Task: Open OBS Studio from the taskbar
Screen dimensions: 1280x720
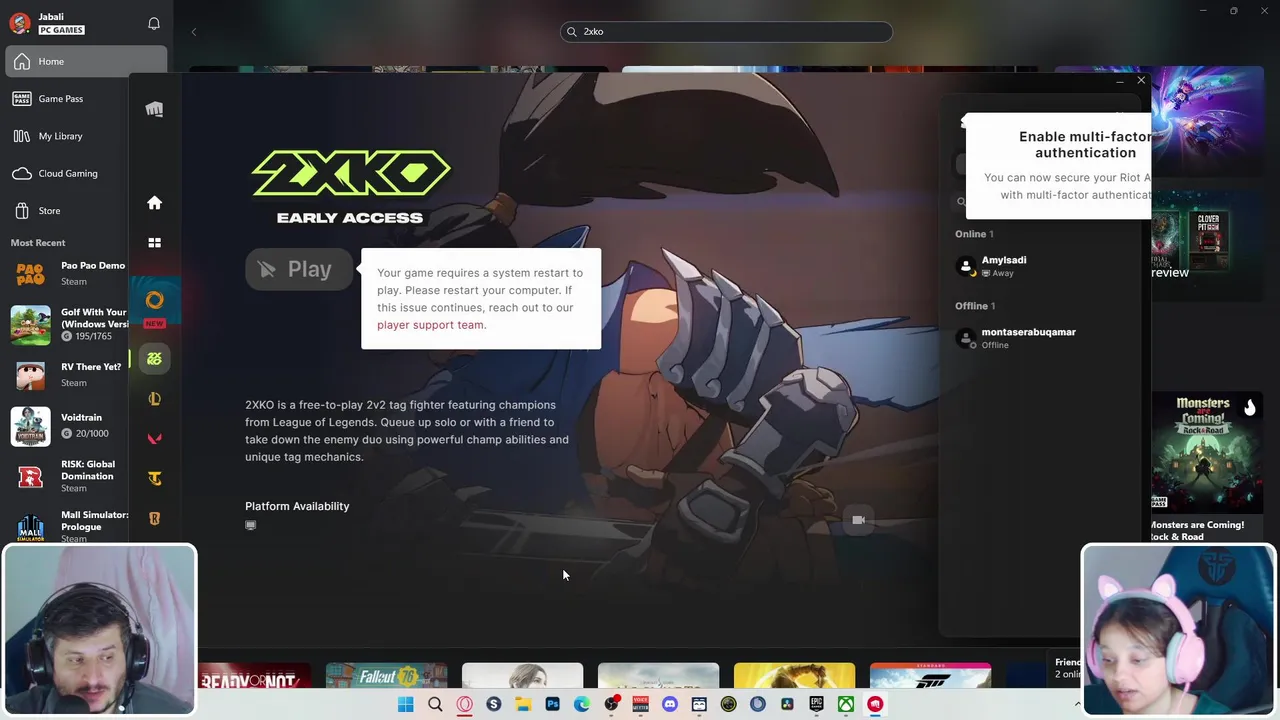Action: [x=612, y=704]
